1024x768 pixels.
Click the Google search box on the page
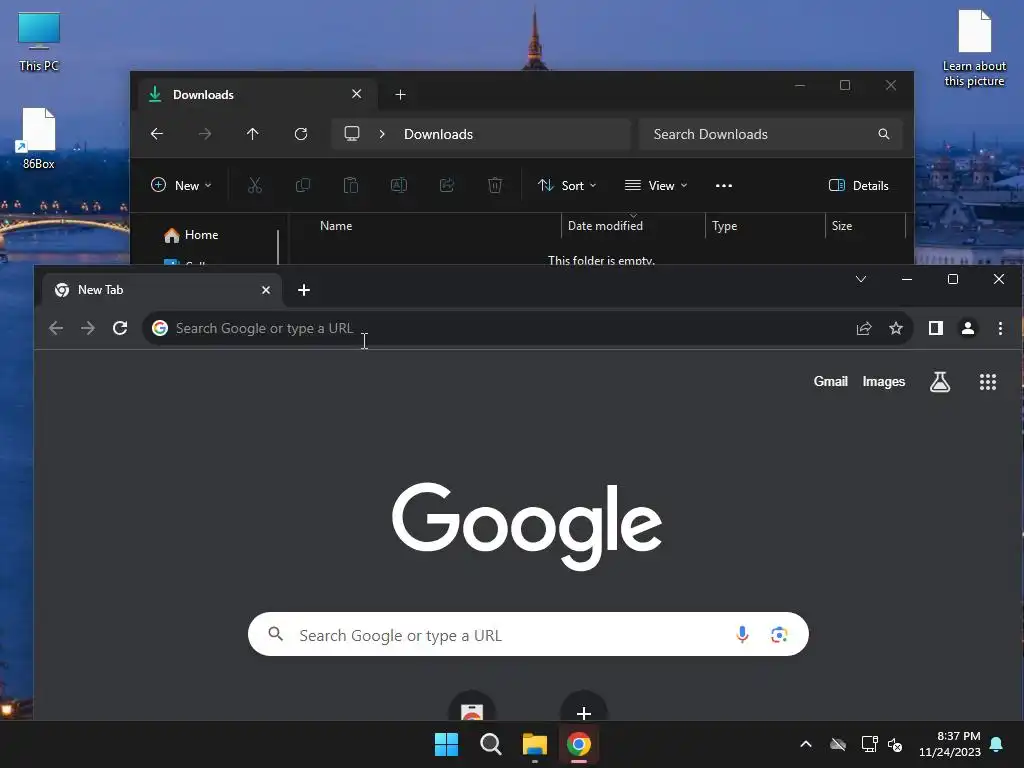point(528,634)
